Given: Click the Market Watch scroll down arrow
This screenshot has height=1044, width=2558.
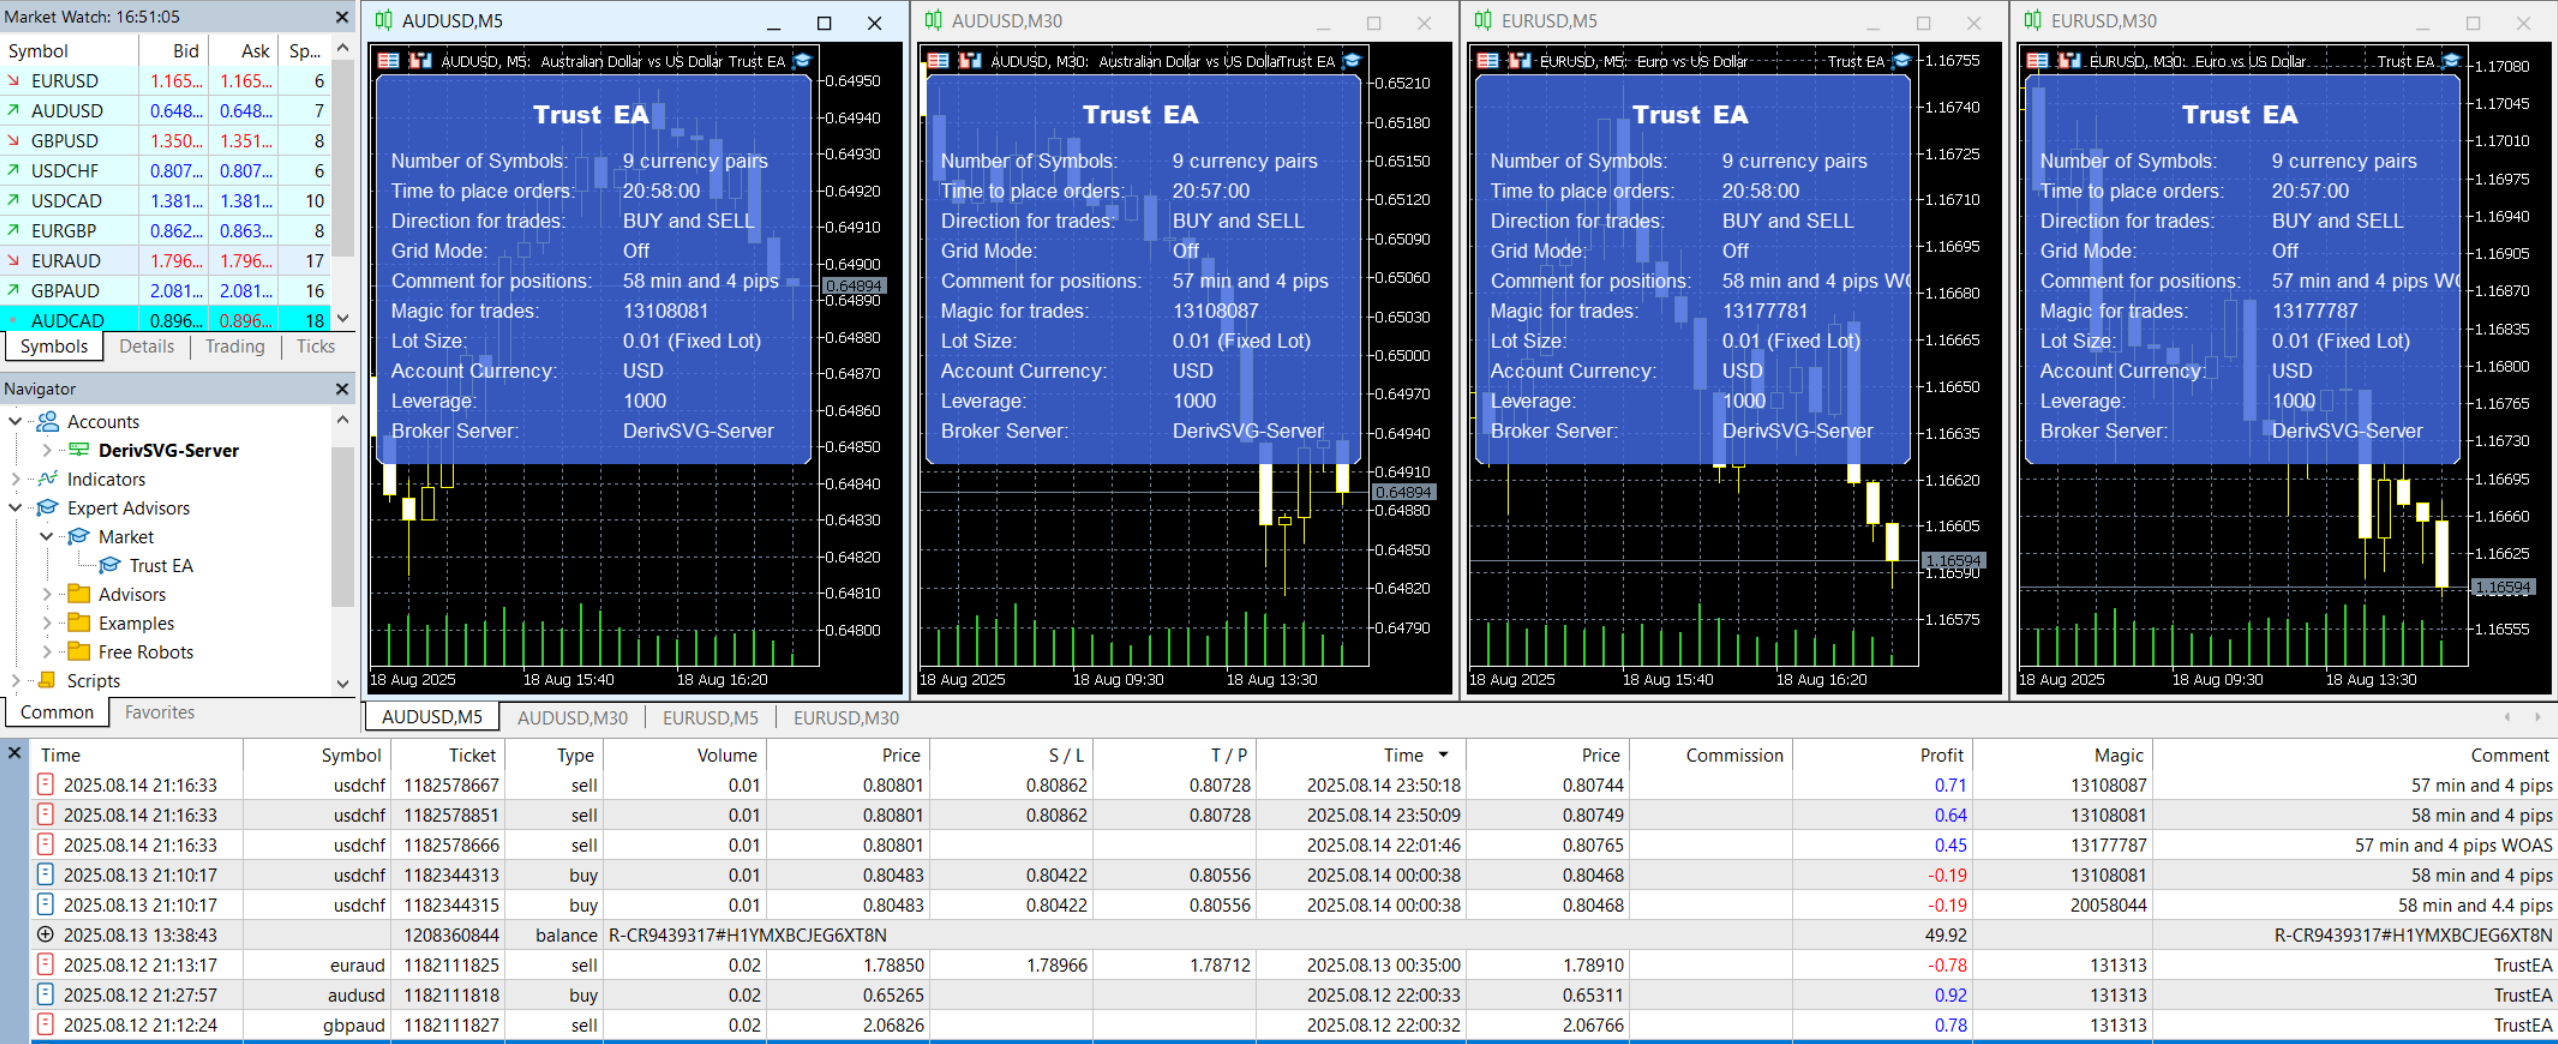Looking at the screenshot, I should coord(343,319).
